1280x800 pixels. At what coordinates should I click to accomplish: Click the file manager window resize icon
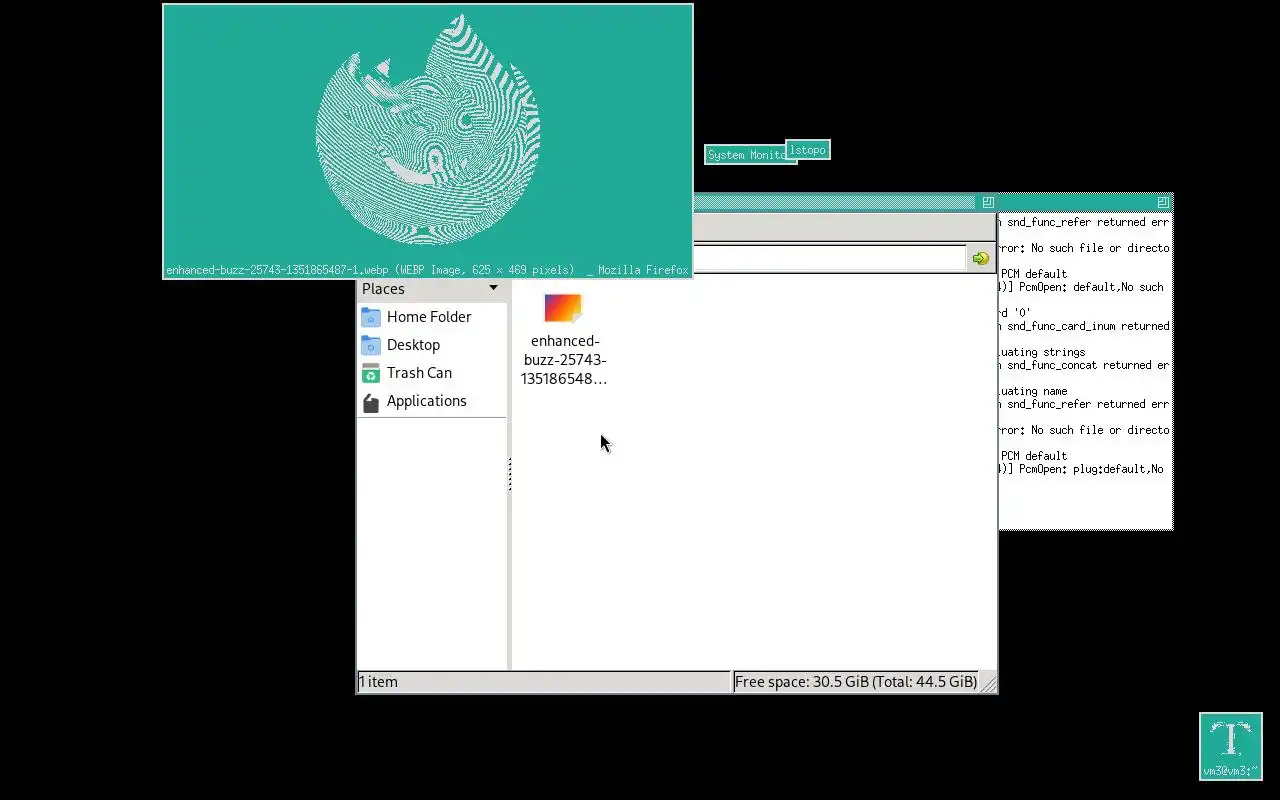pos(988,202)
